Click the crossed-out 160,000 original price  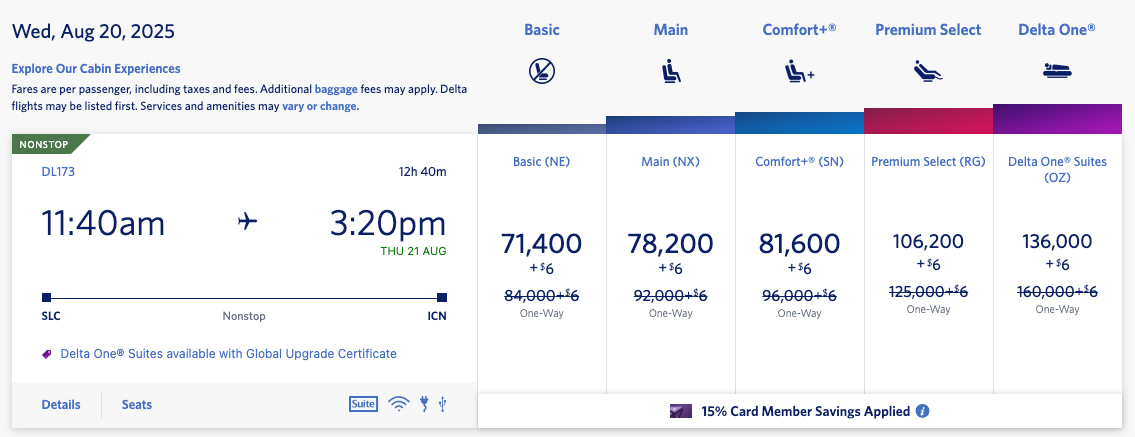1057,291
